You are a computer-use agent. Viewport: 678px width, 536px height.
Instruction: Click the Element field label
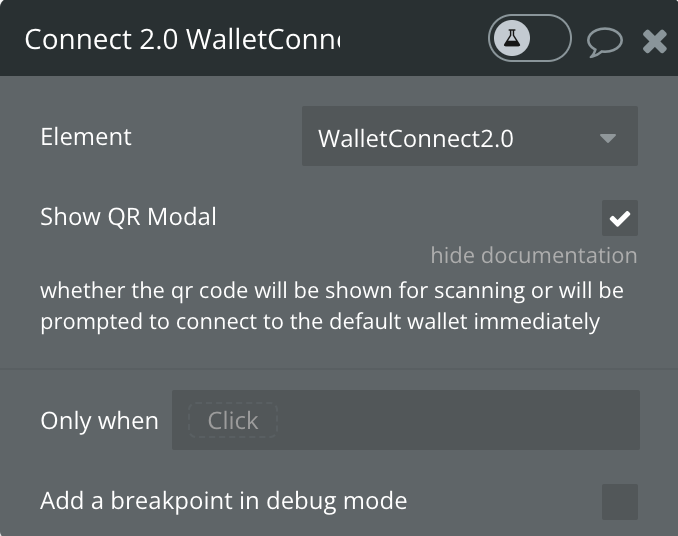click(x=86, y=137)
